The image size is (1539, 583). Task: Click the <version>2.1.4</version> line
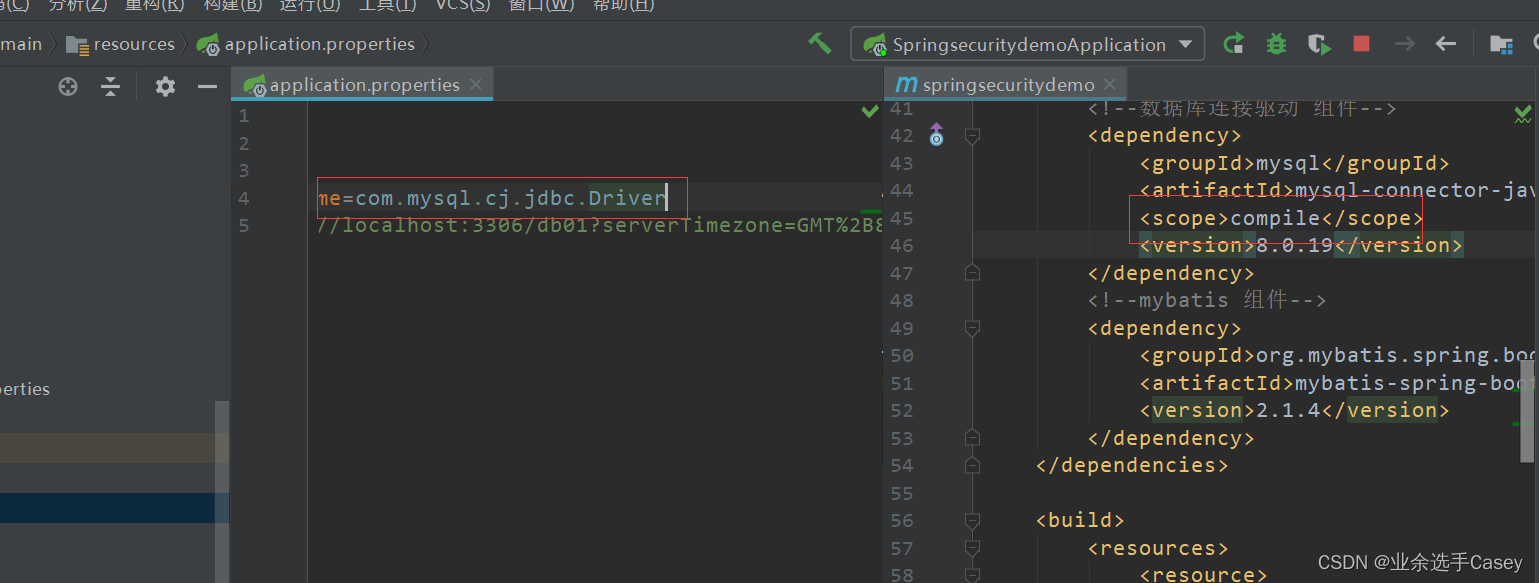click(x=1294, y=410)
